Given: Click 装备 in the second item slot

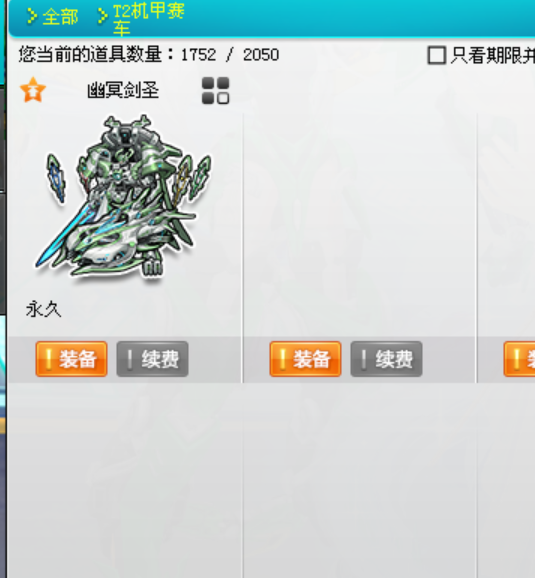Looking at the screenshot, I should point(305,359).
